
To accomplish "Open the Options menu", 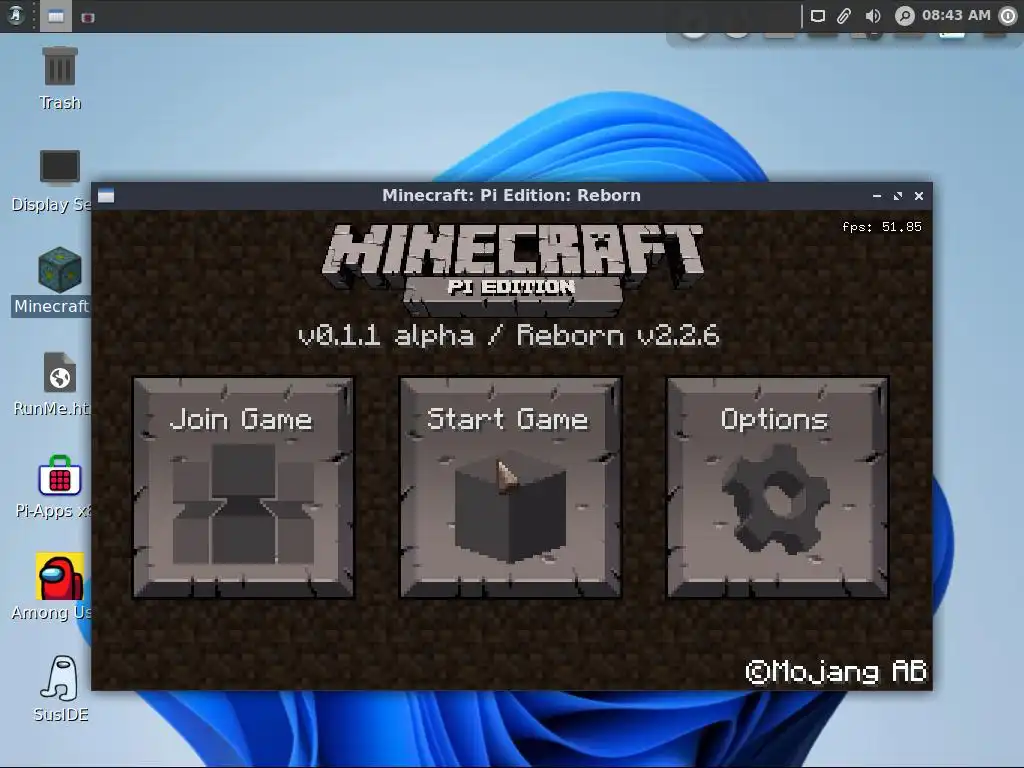I will click(777, 488).
